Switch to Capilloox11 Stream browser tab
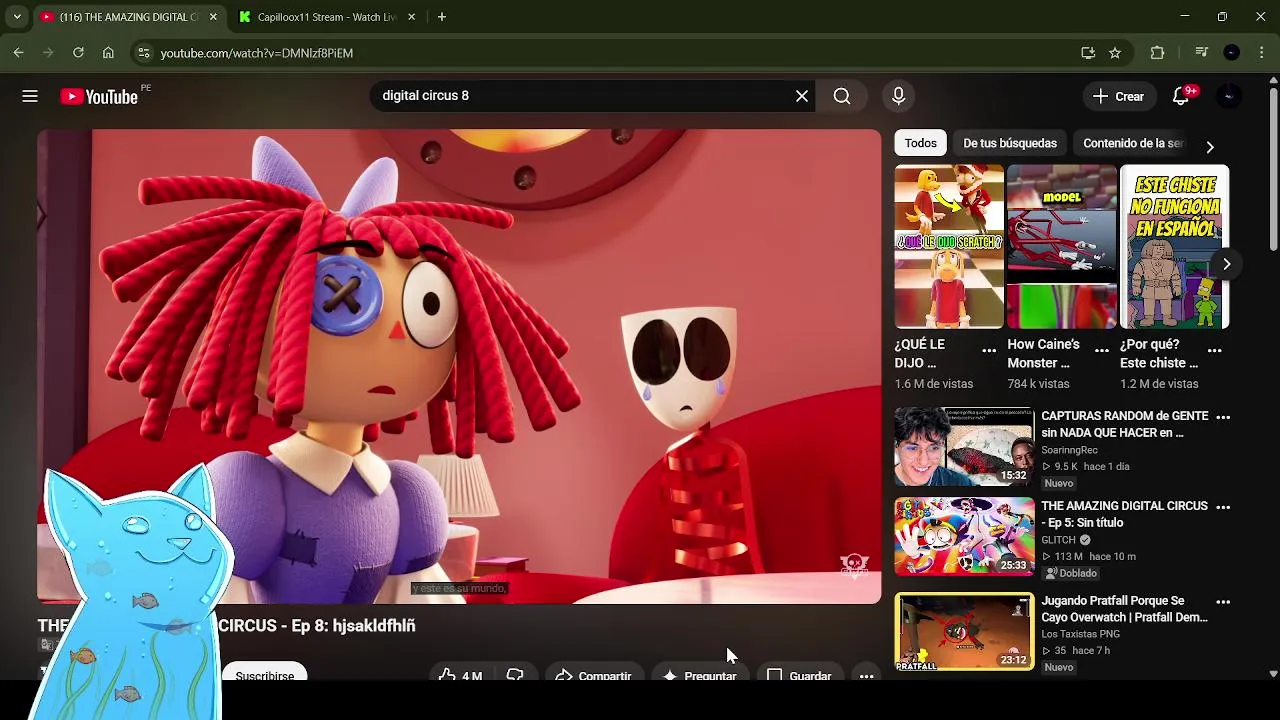Viewport: 1280px width, 720px height. point(326,17)
